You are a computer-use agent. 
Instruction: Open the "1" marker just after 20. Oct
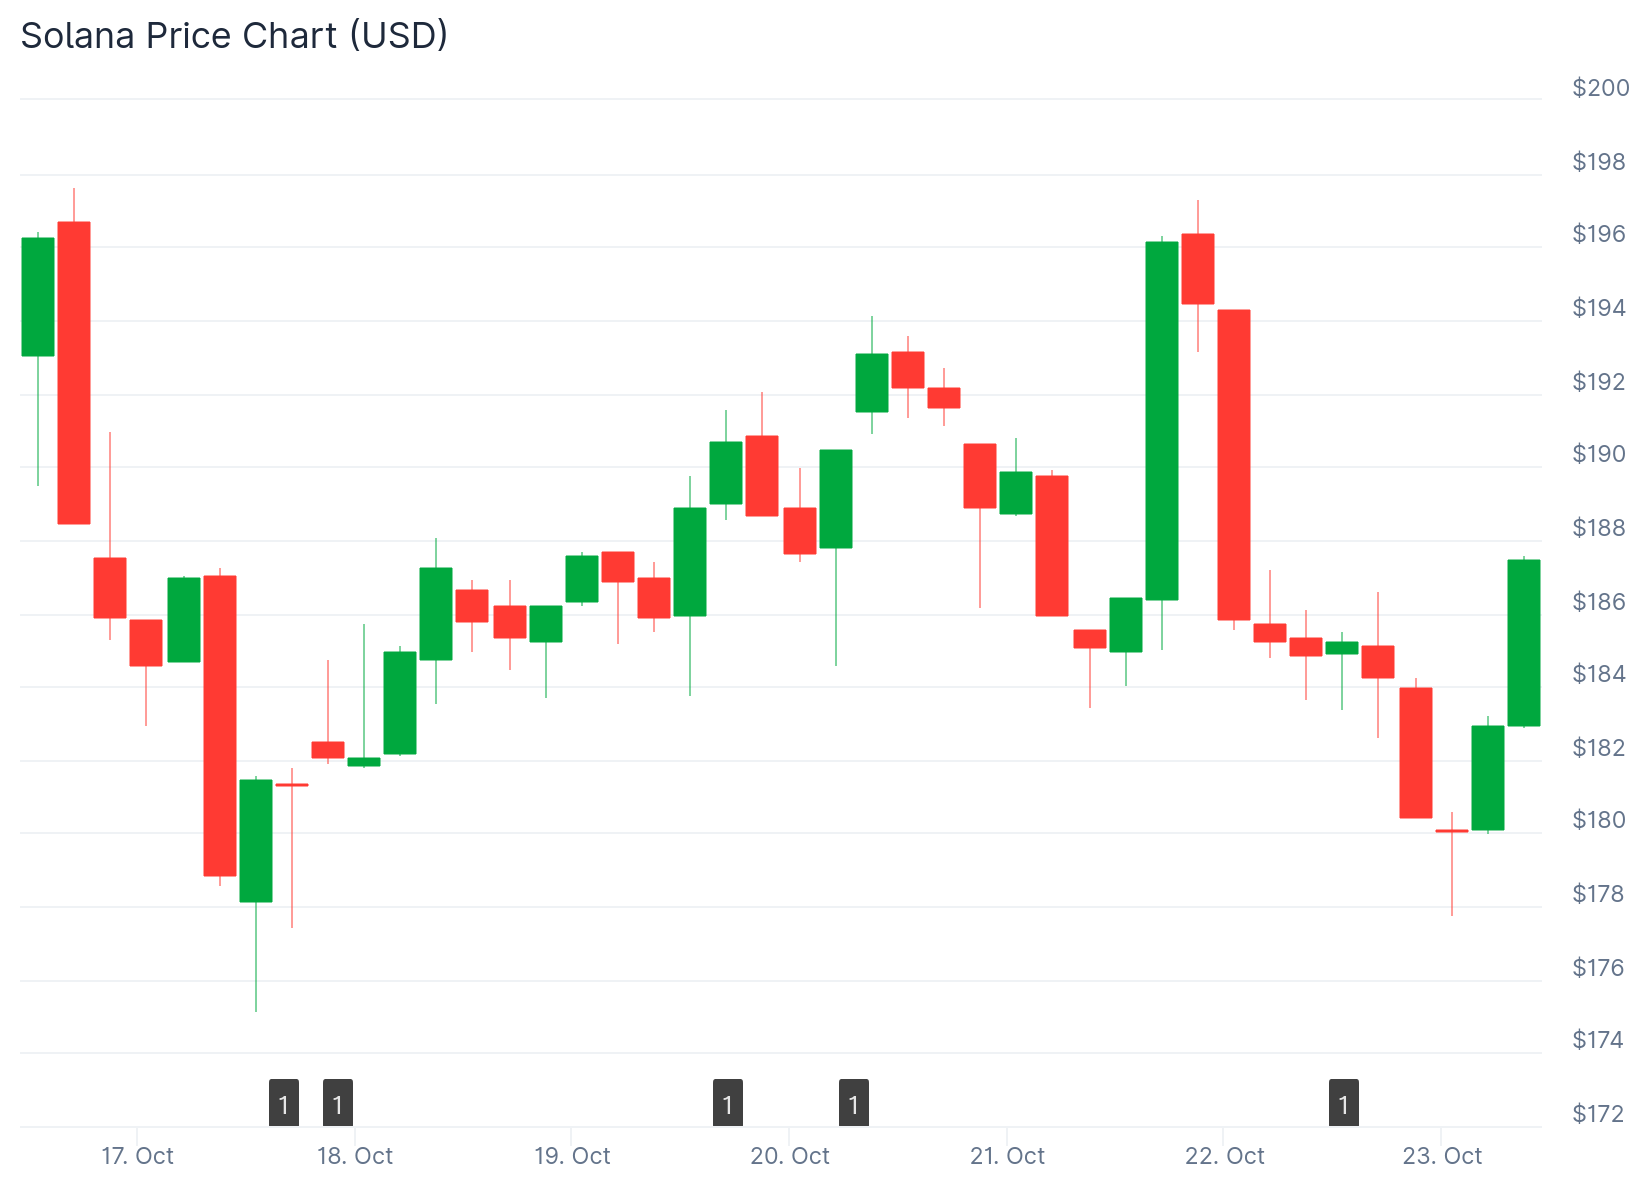point(854,1103)
